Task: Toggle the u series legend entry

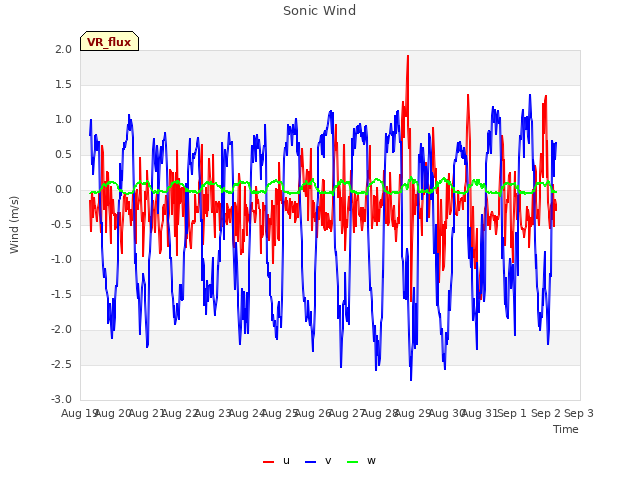Action: pos(276,461)
